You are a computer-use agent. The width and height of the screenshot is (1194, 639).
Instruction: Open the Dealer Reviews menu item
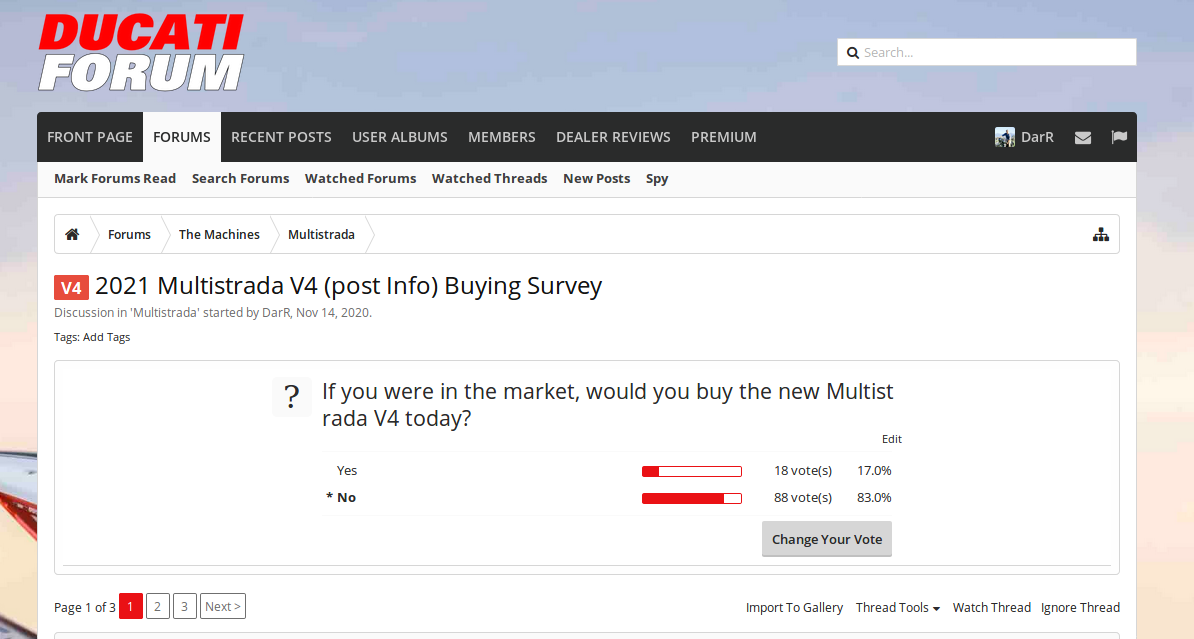click(613, 137)
